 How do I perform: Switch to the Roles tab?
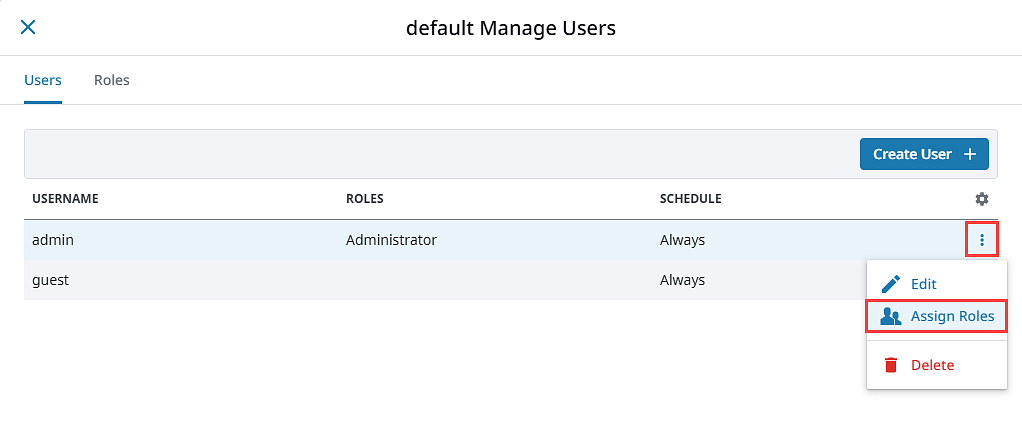coord(111,80)
